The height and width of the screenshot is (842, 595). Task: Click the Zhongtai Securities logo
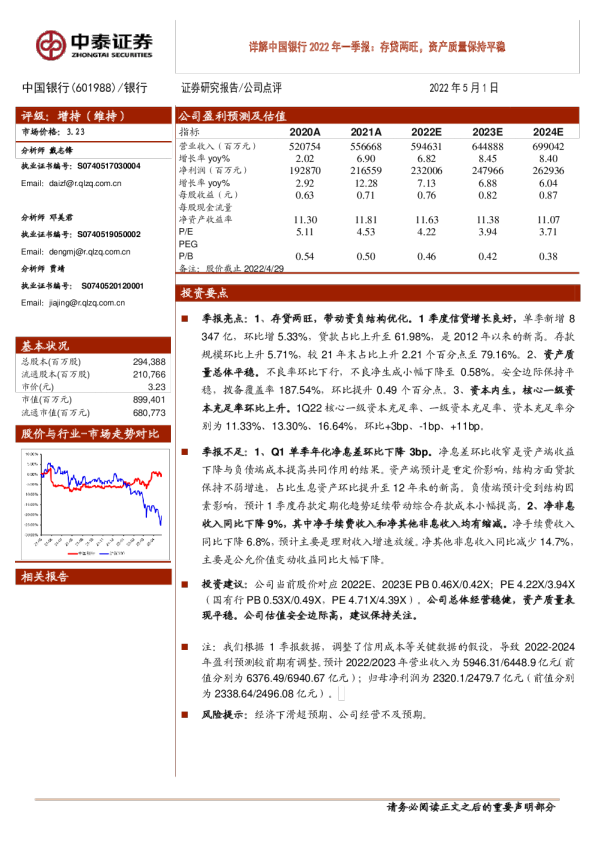(x=95, y=45)
